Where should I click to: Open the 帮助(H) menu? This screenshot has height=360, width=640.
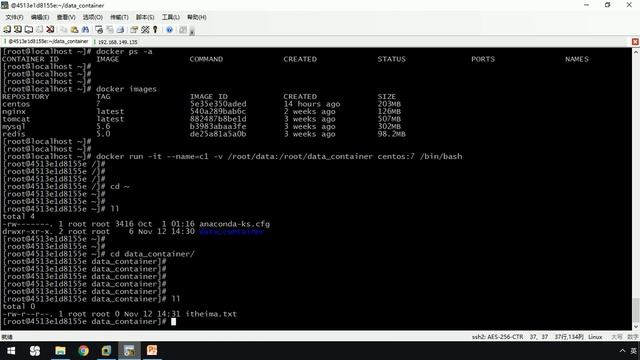tap(197, 17)
